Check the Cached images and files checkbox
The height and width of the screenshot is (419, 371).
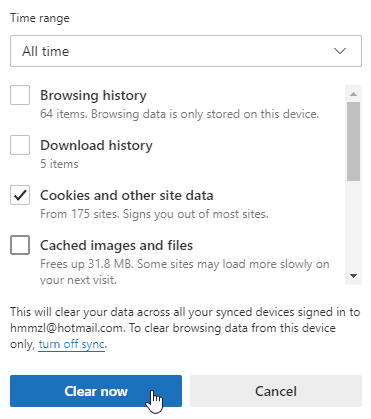(x=20, y=245)
